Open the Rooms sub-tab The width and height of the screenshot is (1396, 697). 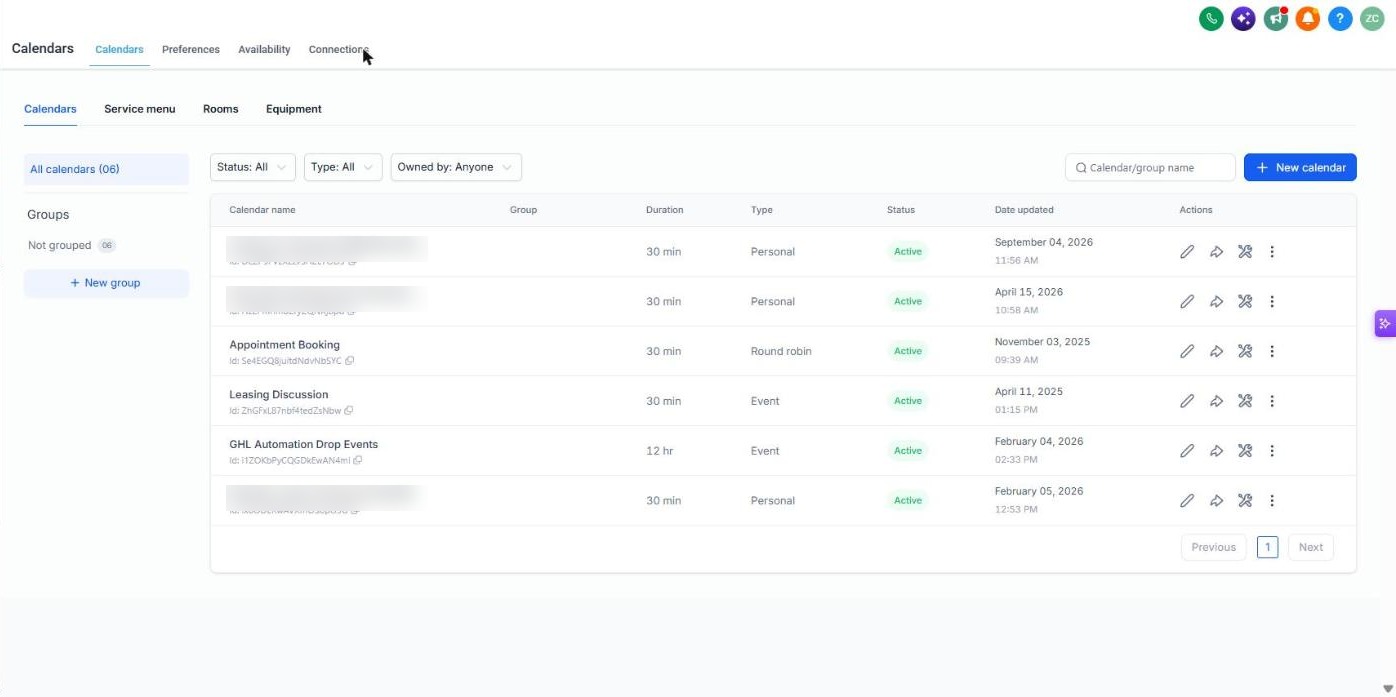tap(220, 109)
